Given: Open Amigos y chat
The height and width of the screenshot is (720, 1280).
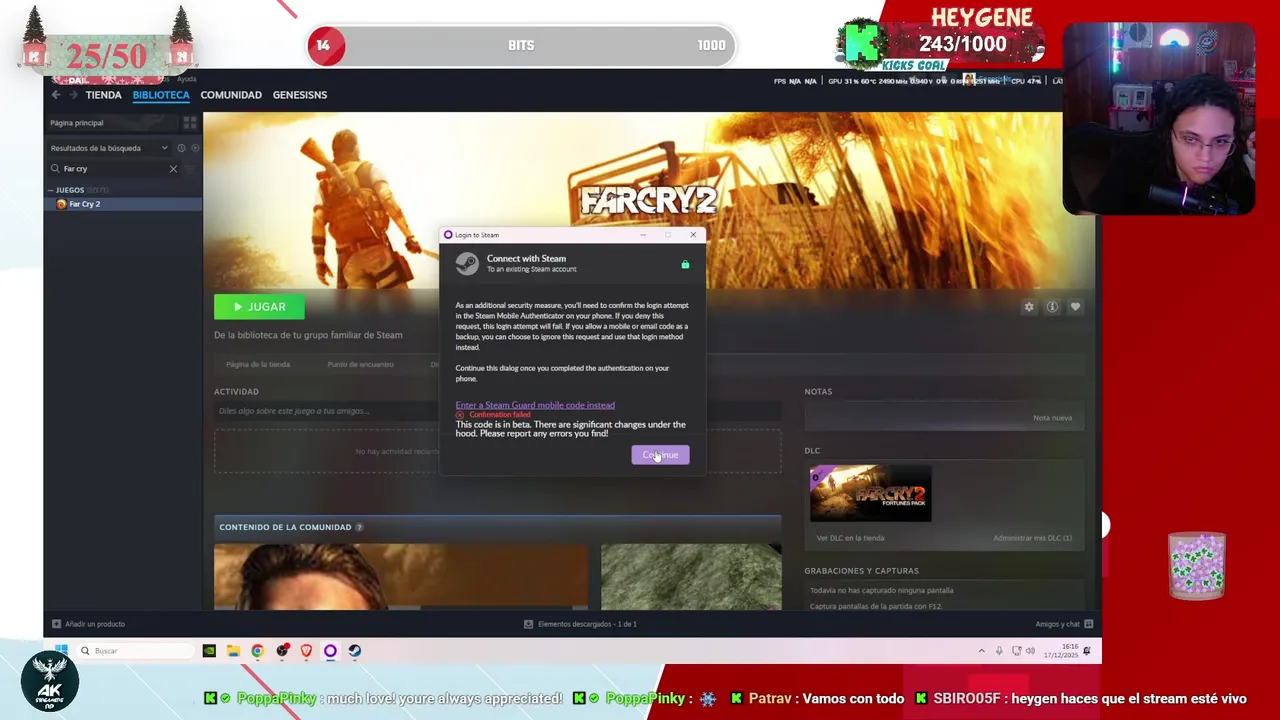Looking at the screenshot, I should coord(1064,624).
